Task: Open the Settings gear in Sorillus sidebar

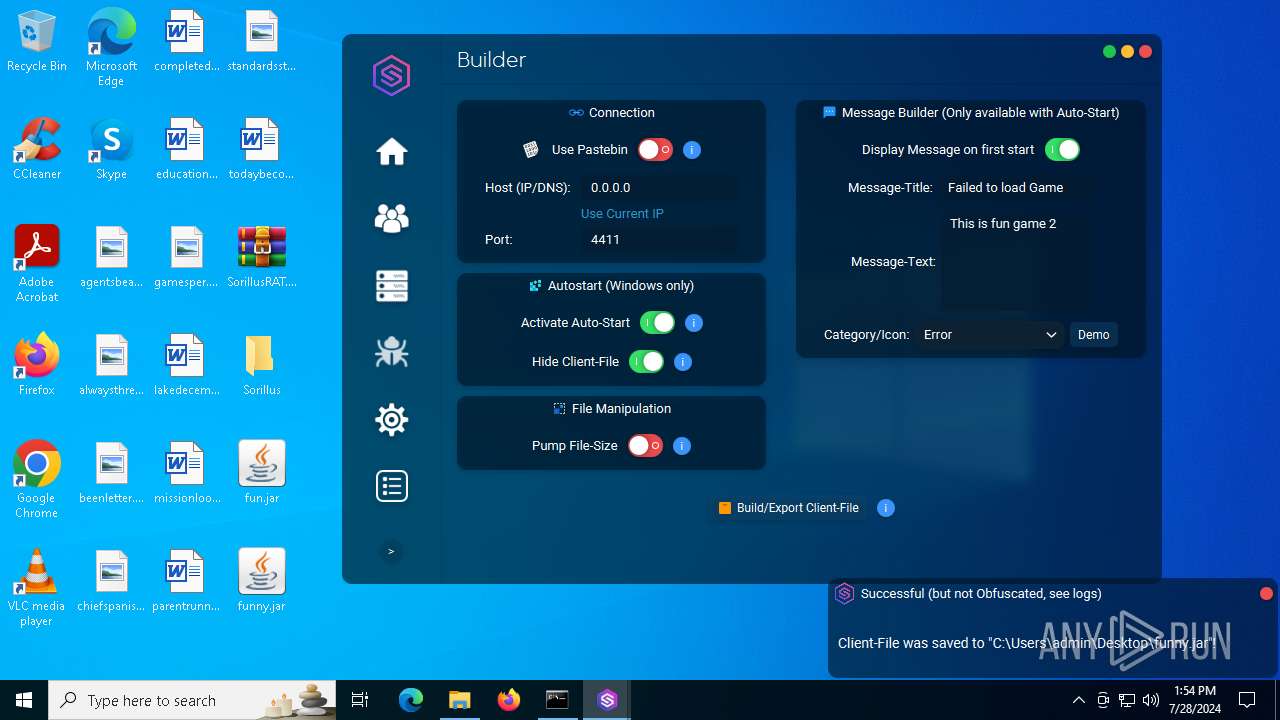Action: click(391, 419)
